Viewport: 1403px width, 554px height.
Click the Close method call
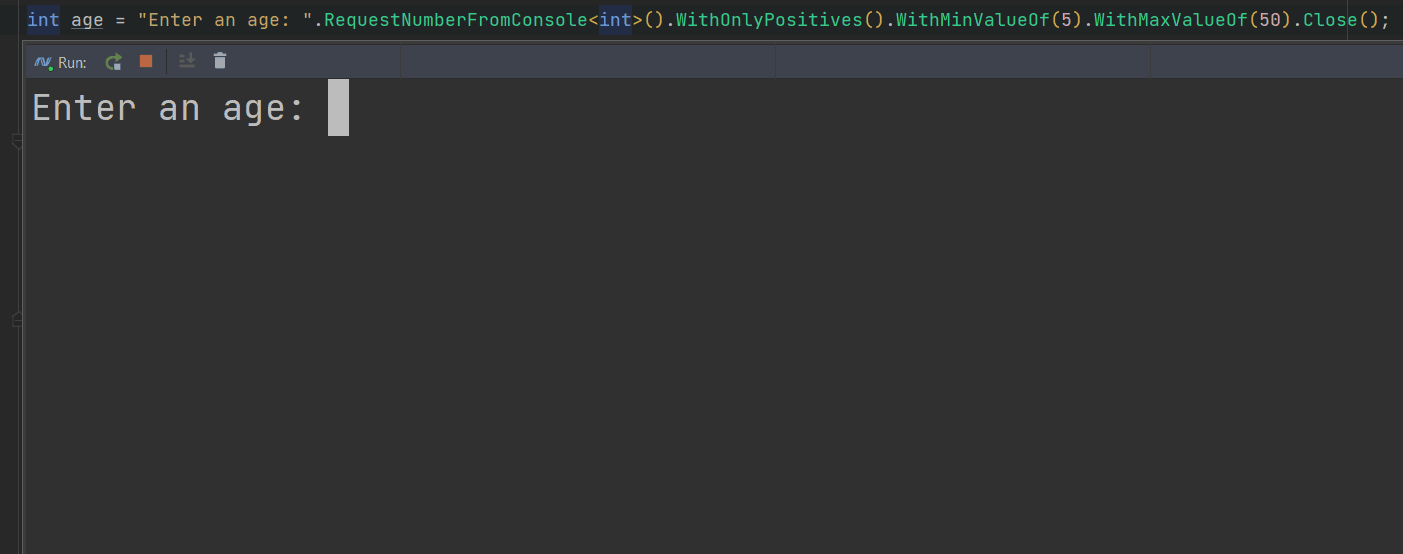coord(1330,20)
